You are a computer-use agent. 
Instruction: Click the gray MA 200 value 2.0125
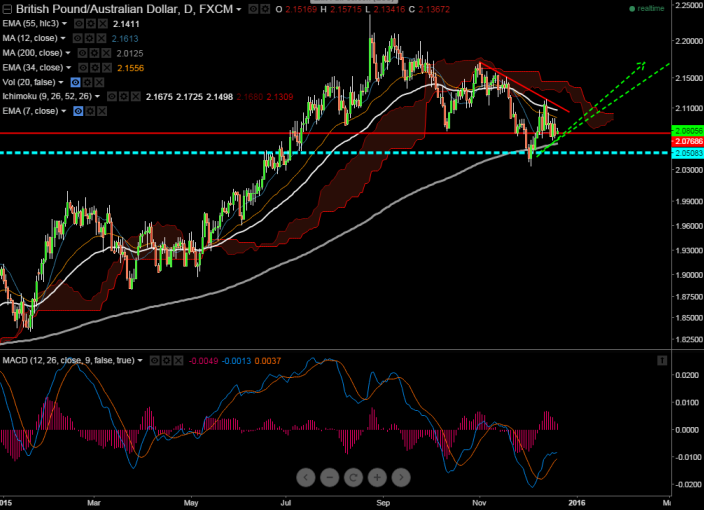(130, 53)
